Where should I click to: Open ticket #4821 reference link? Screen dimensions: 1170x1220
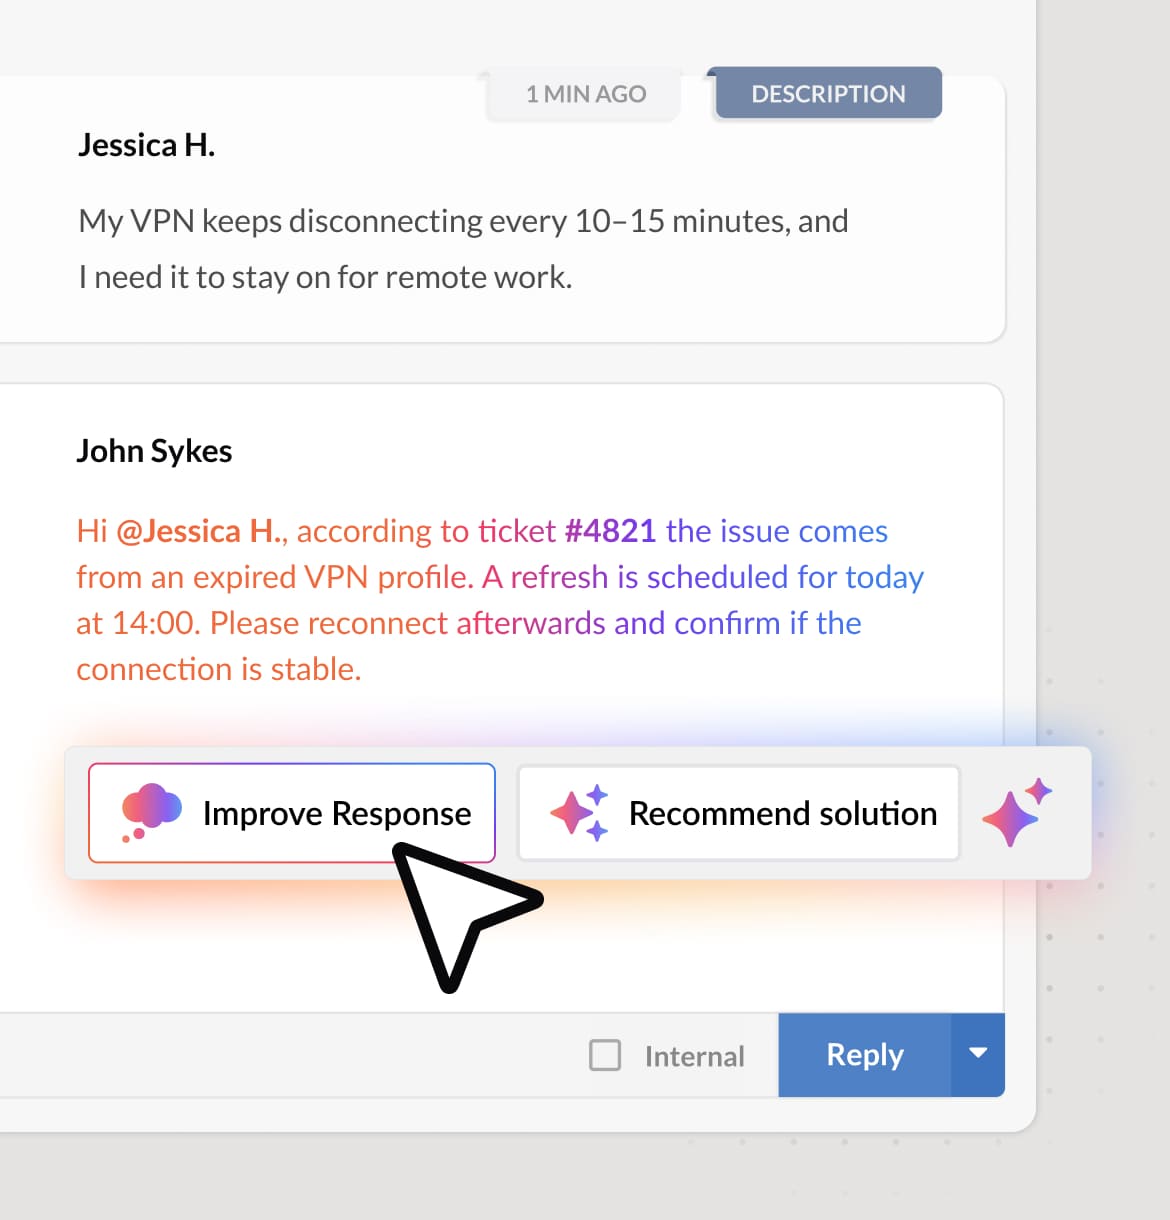[x=610, y=530]
